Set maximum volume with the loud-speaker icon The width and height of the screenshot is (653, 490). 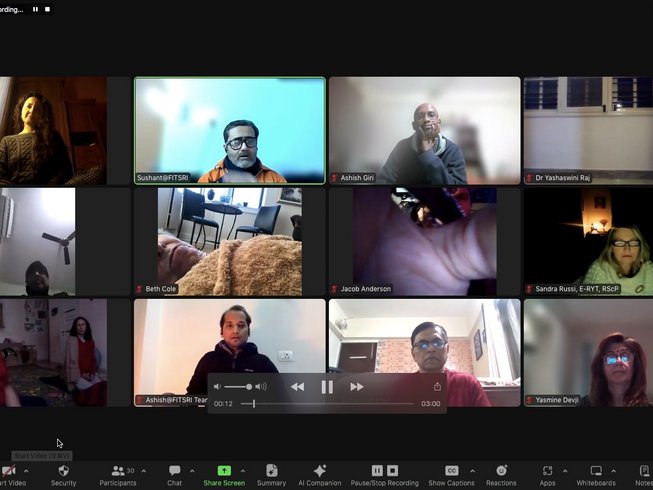click(261, 387)
